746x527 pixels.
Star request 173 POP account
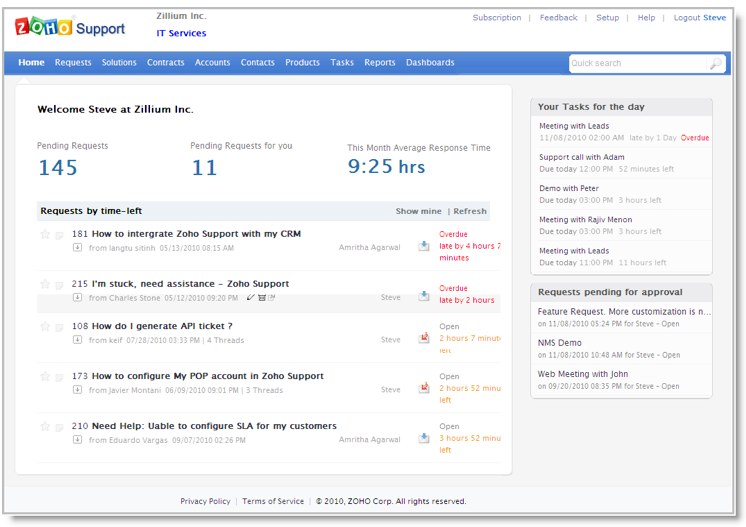coord(45,376)
